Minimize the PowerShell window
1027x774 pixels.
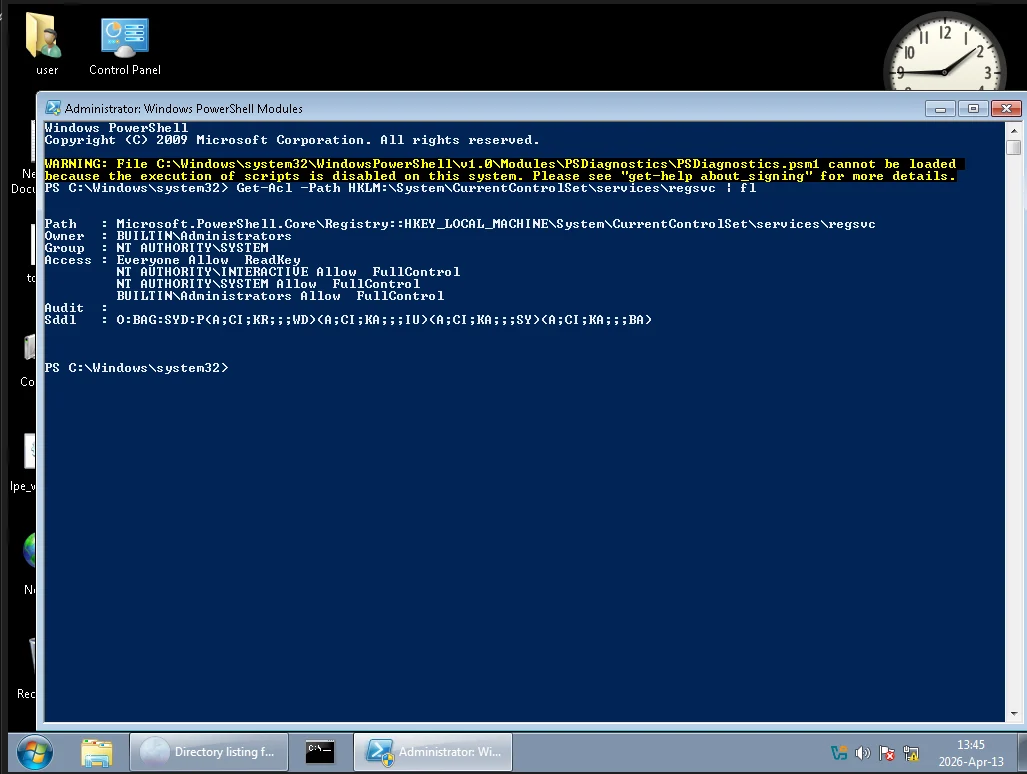(x=941, y=109)
